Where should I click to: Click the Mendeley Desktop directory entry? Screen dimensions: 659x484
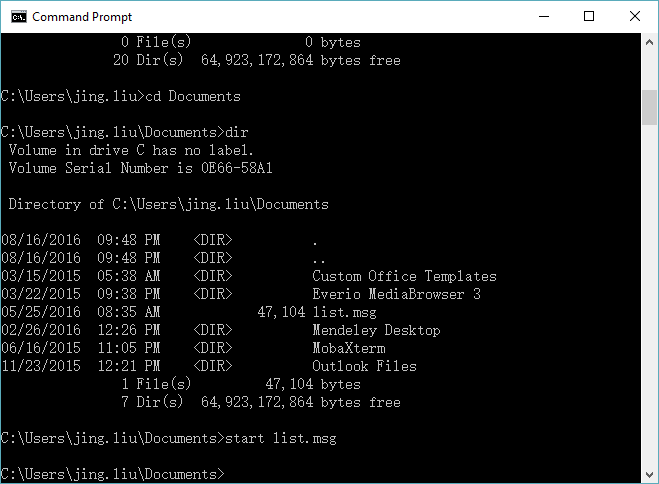tap(221, 330)
